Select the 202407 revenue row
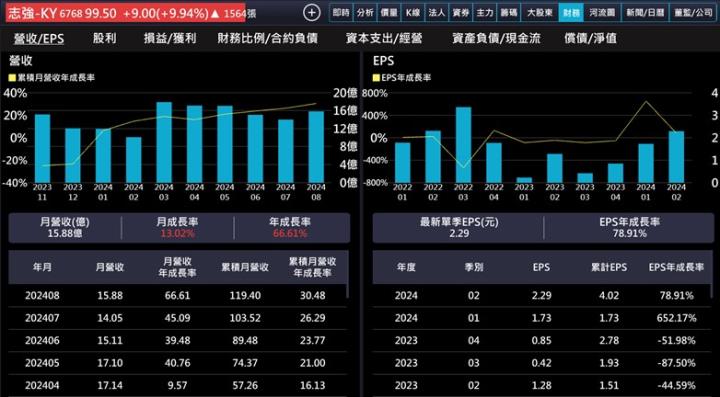Viewport: 720px width, 397px height. [177, 318]
